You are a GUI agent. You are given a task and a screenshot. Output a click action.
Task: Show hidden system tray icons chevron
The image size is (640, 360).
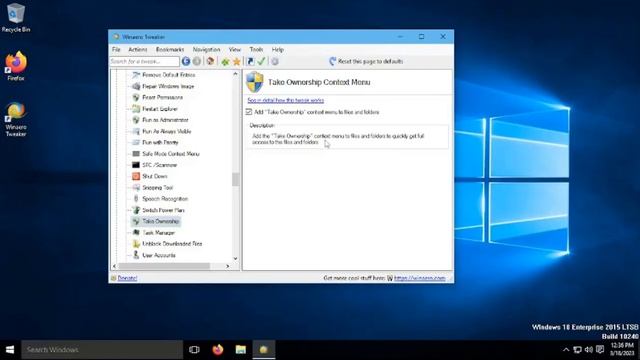[566, 349]
